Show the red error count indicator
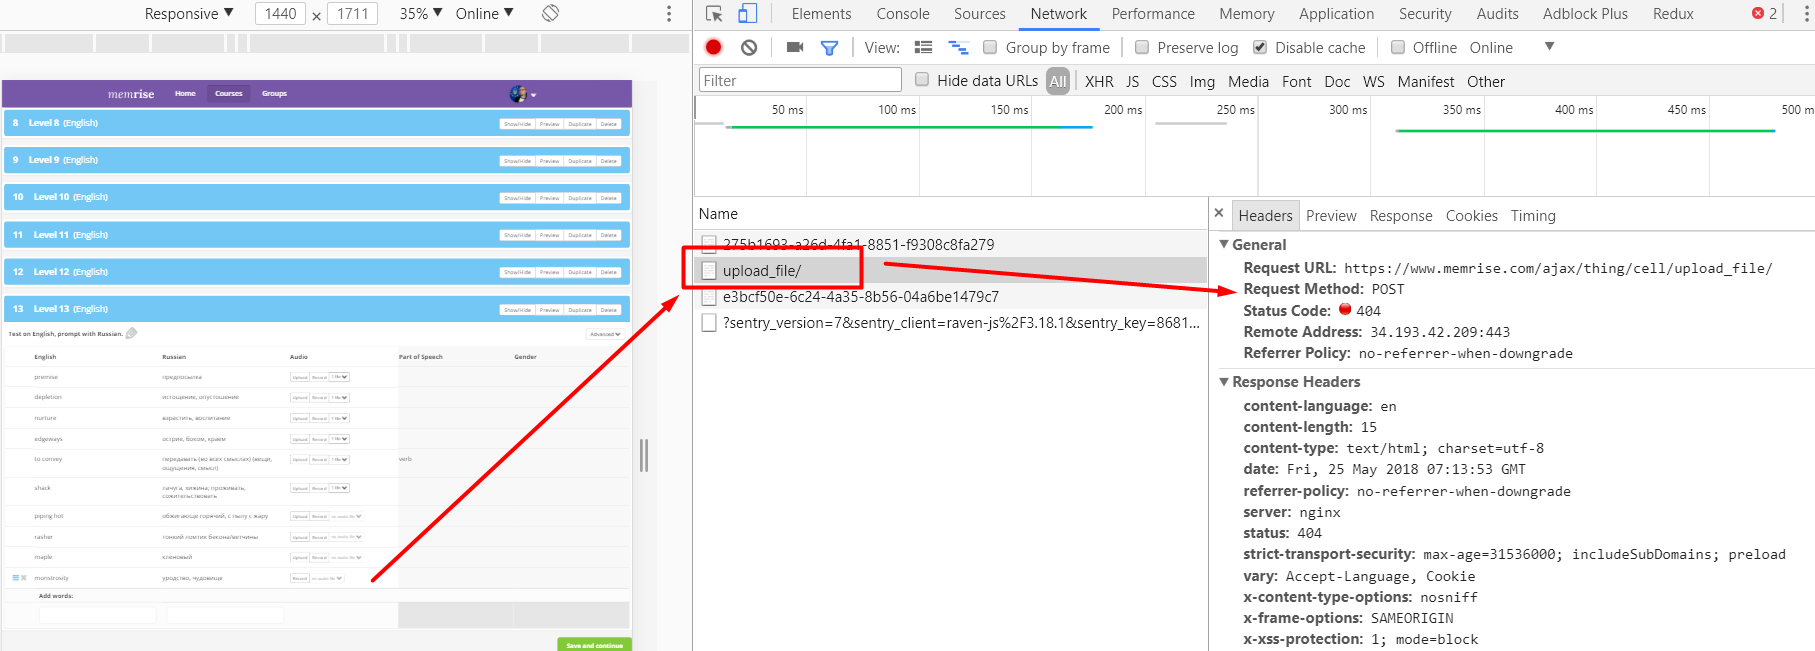 point(1764,13)
